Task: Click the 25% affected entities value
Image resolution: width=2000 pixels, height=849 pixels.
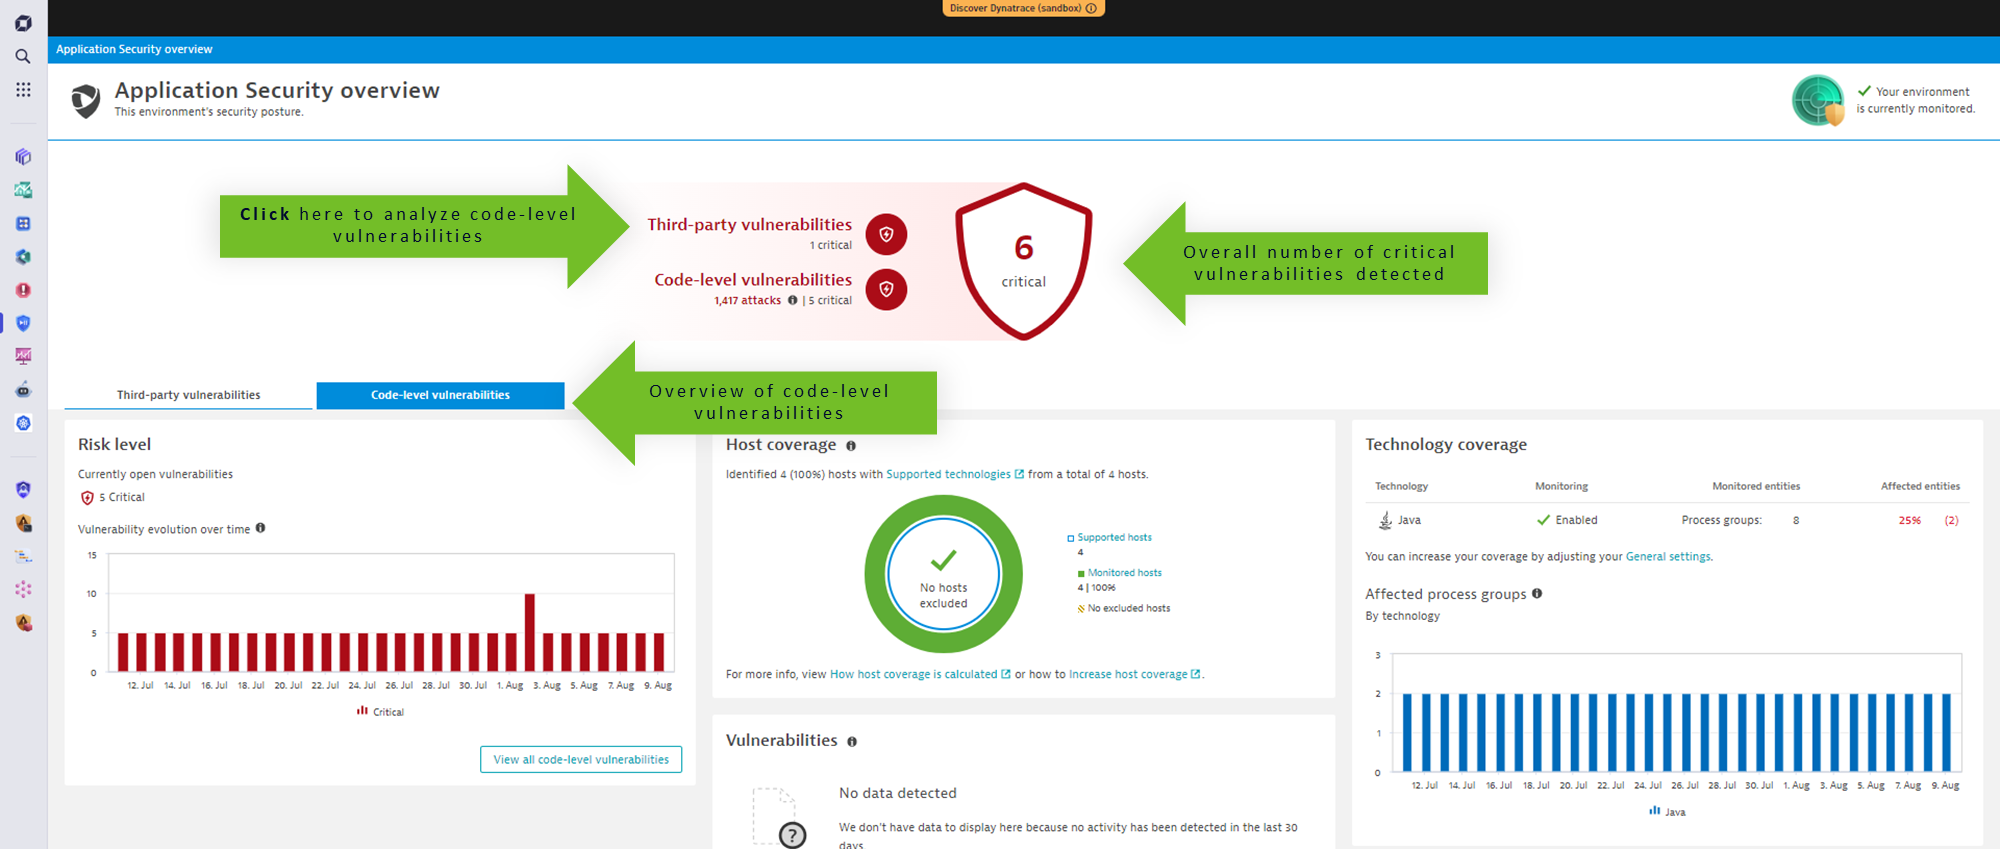Action: coord(1909,520)
